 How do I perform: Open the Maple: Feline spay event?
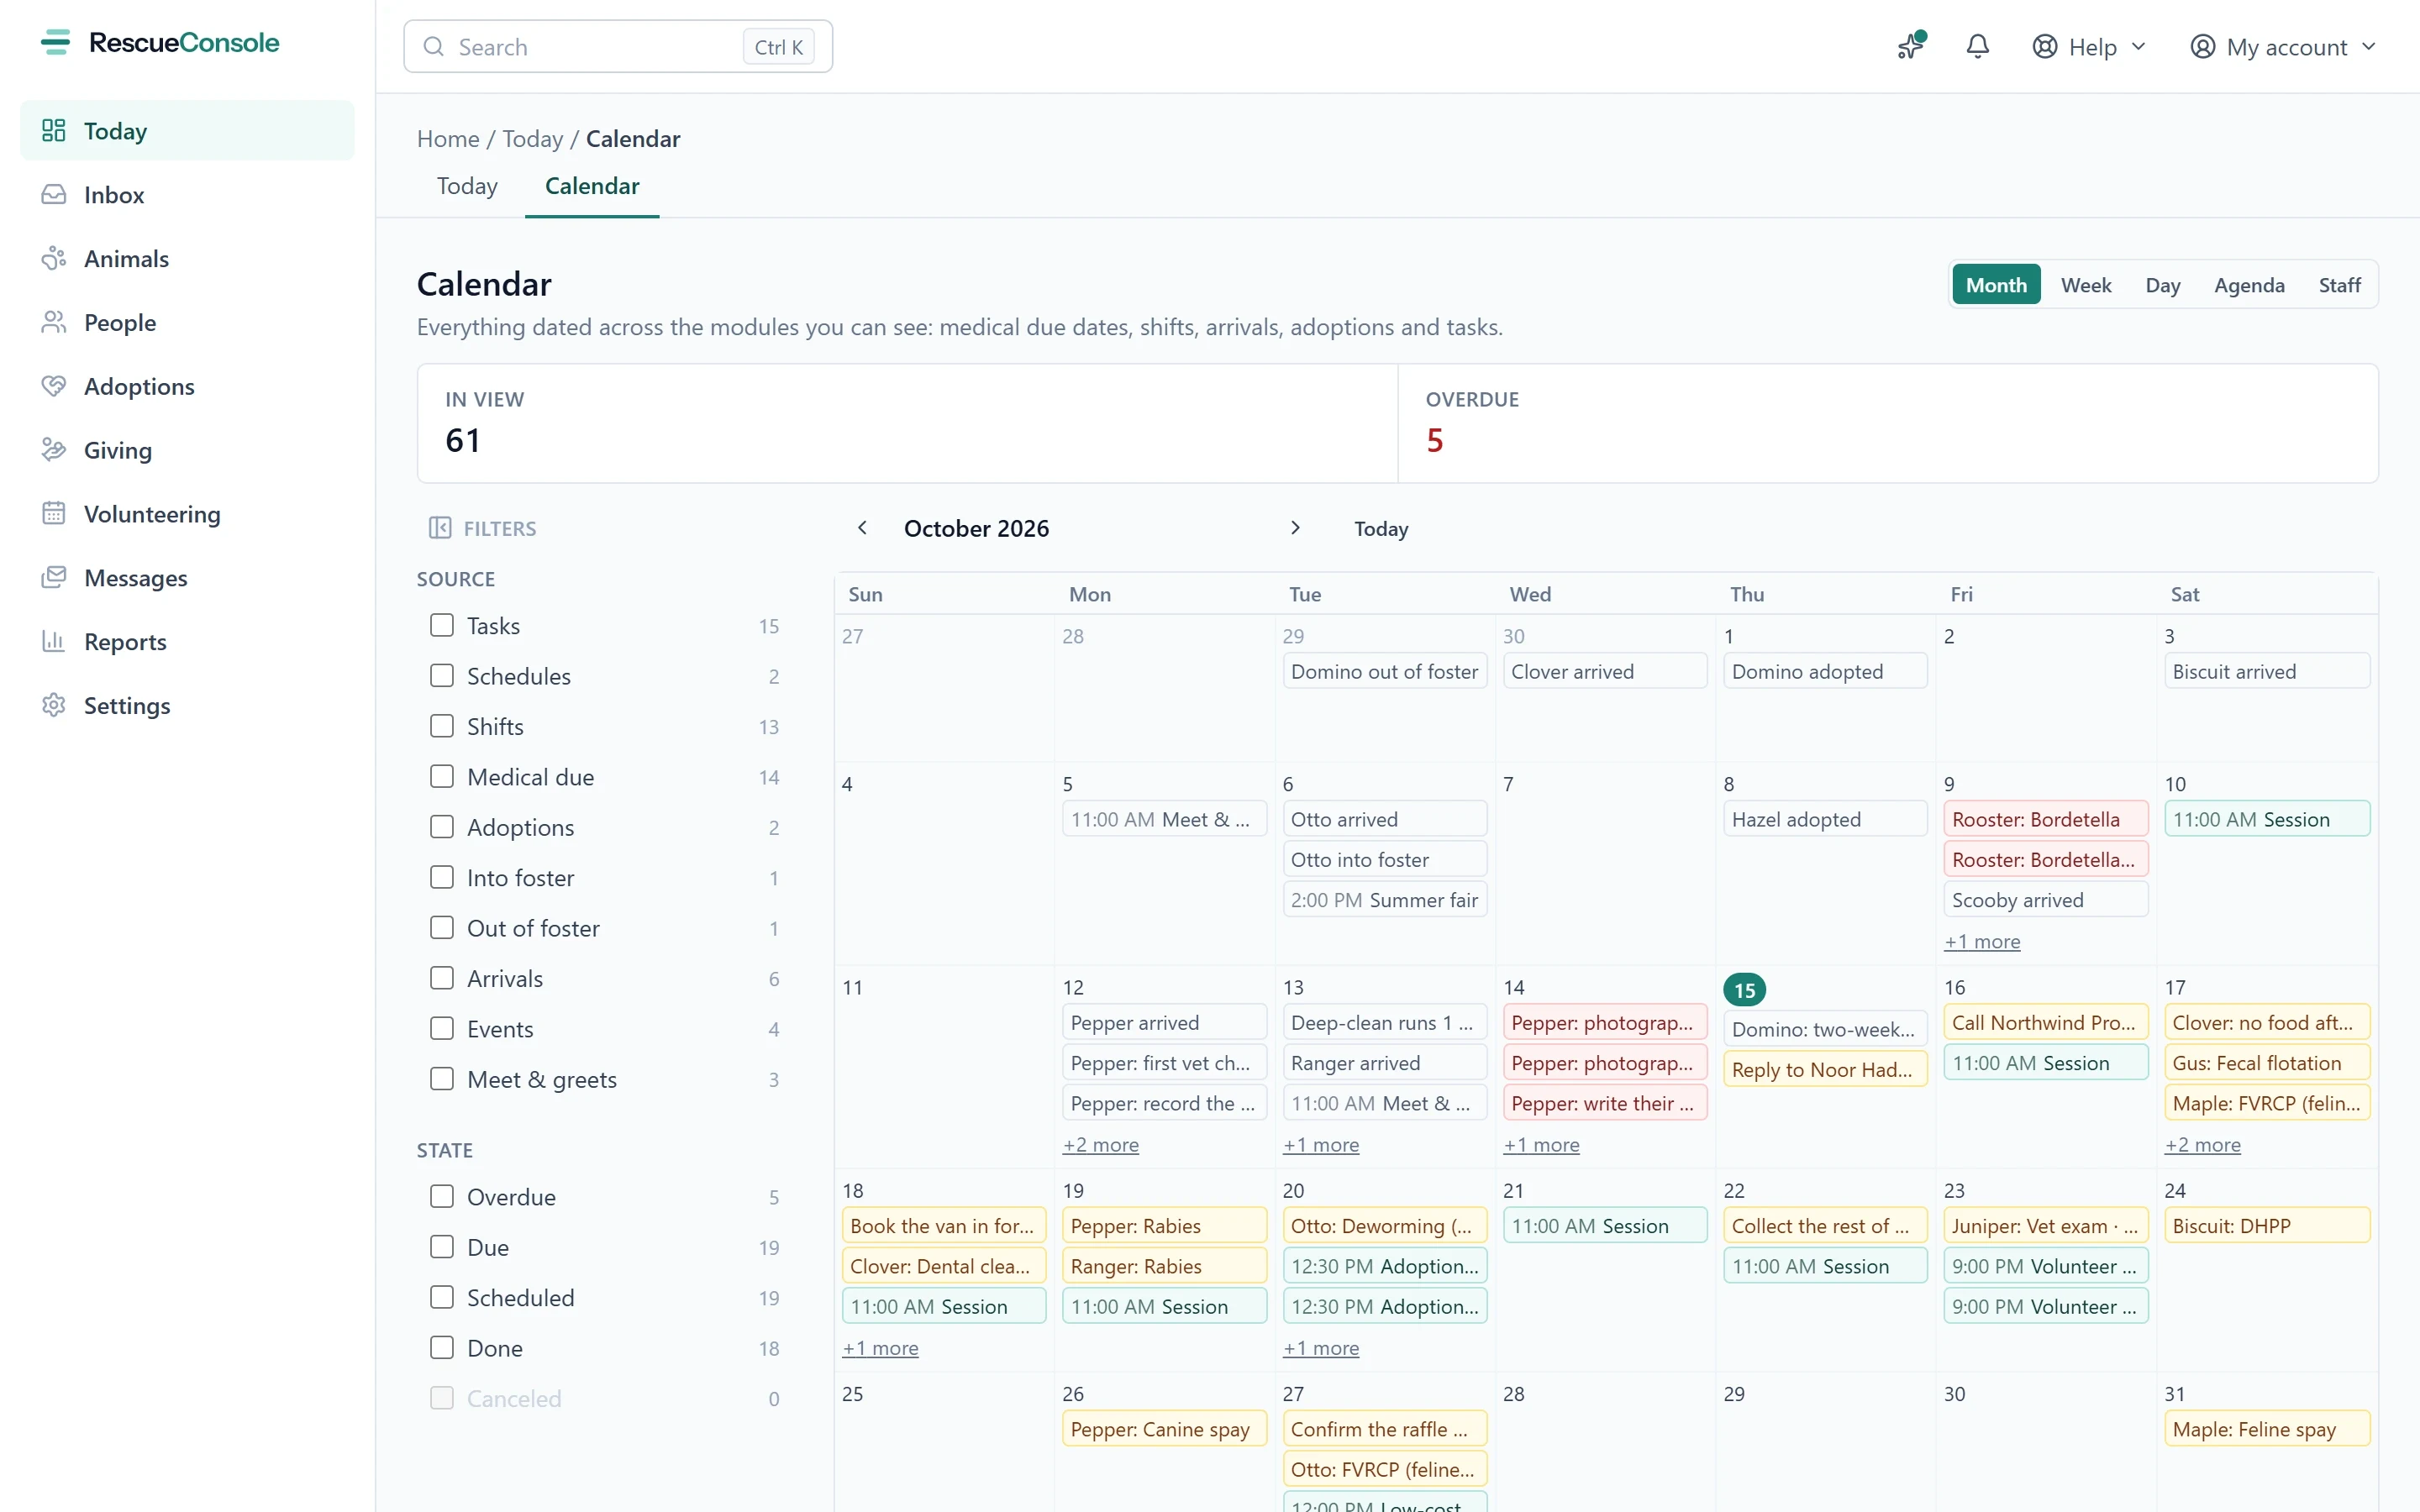click(2266, 1429)
